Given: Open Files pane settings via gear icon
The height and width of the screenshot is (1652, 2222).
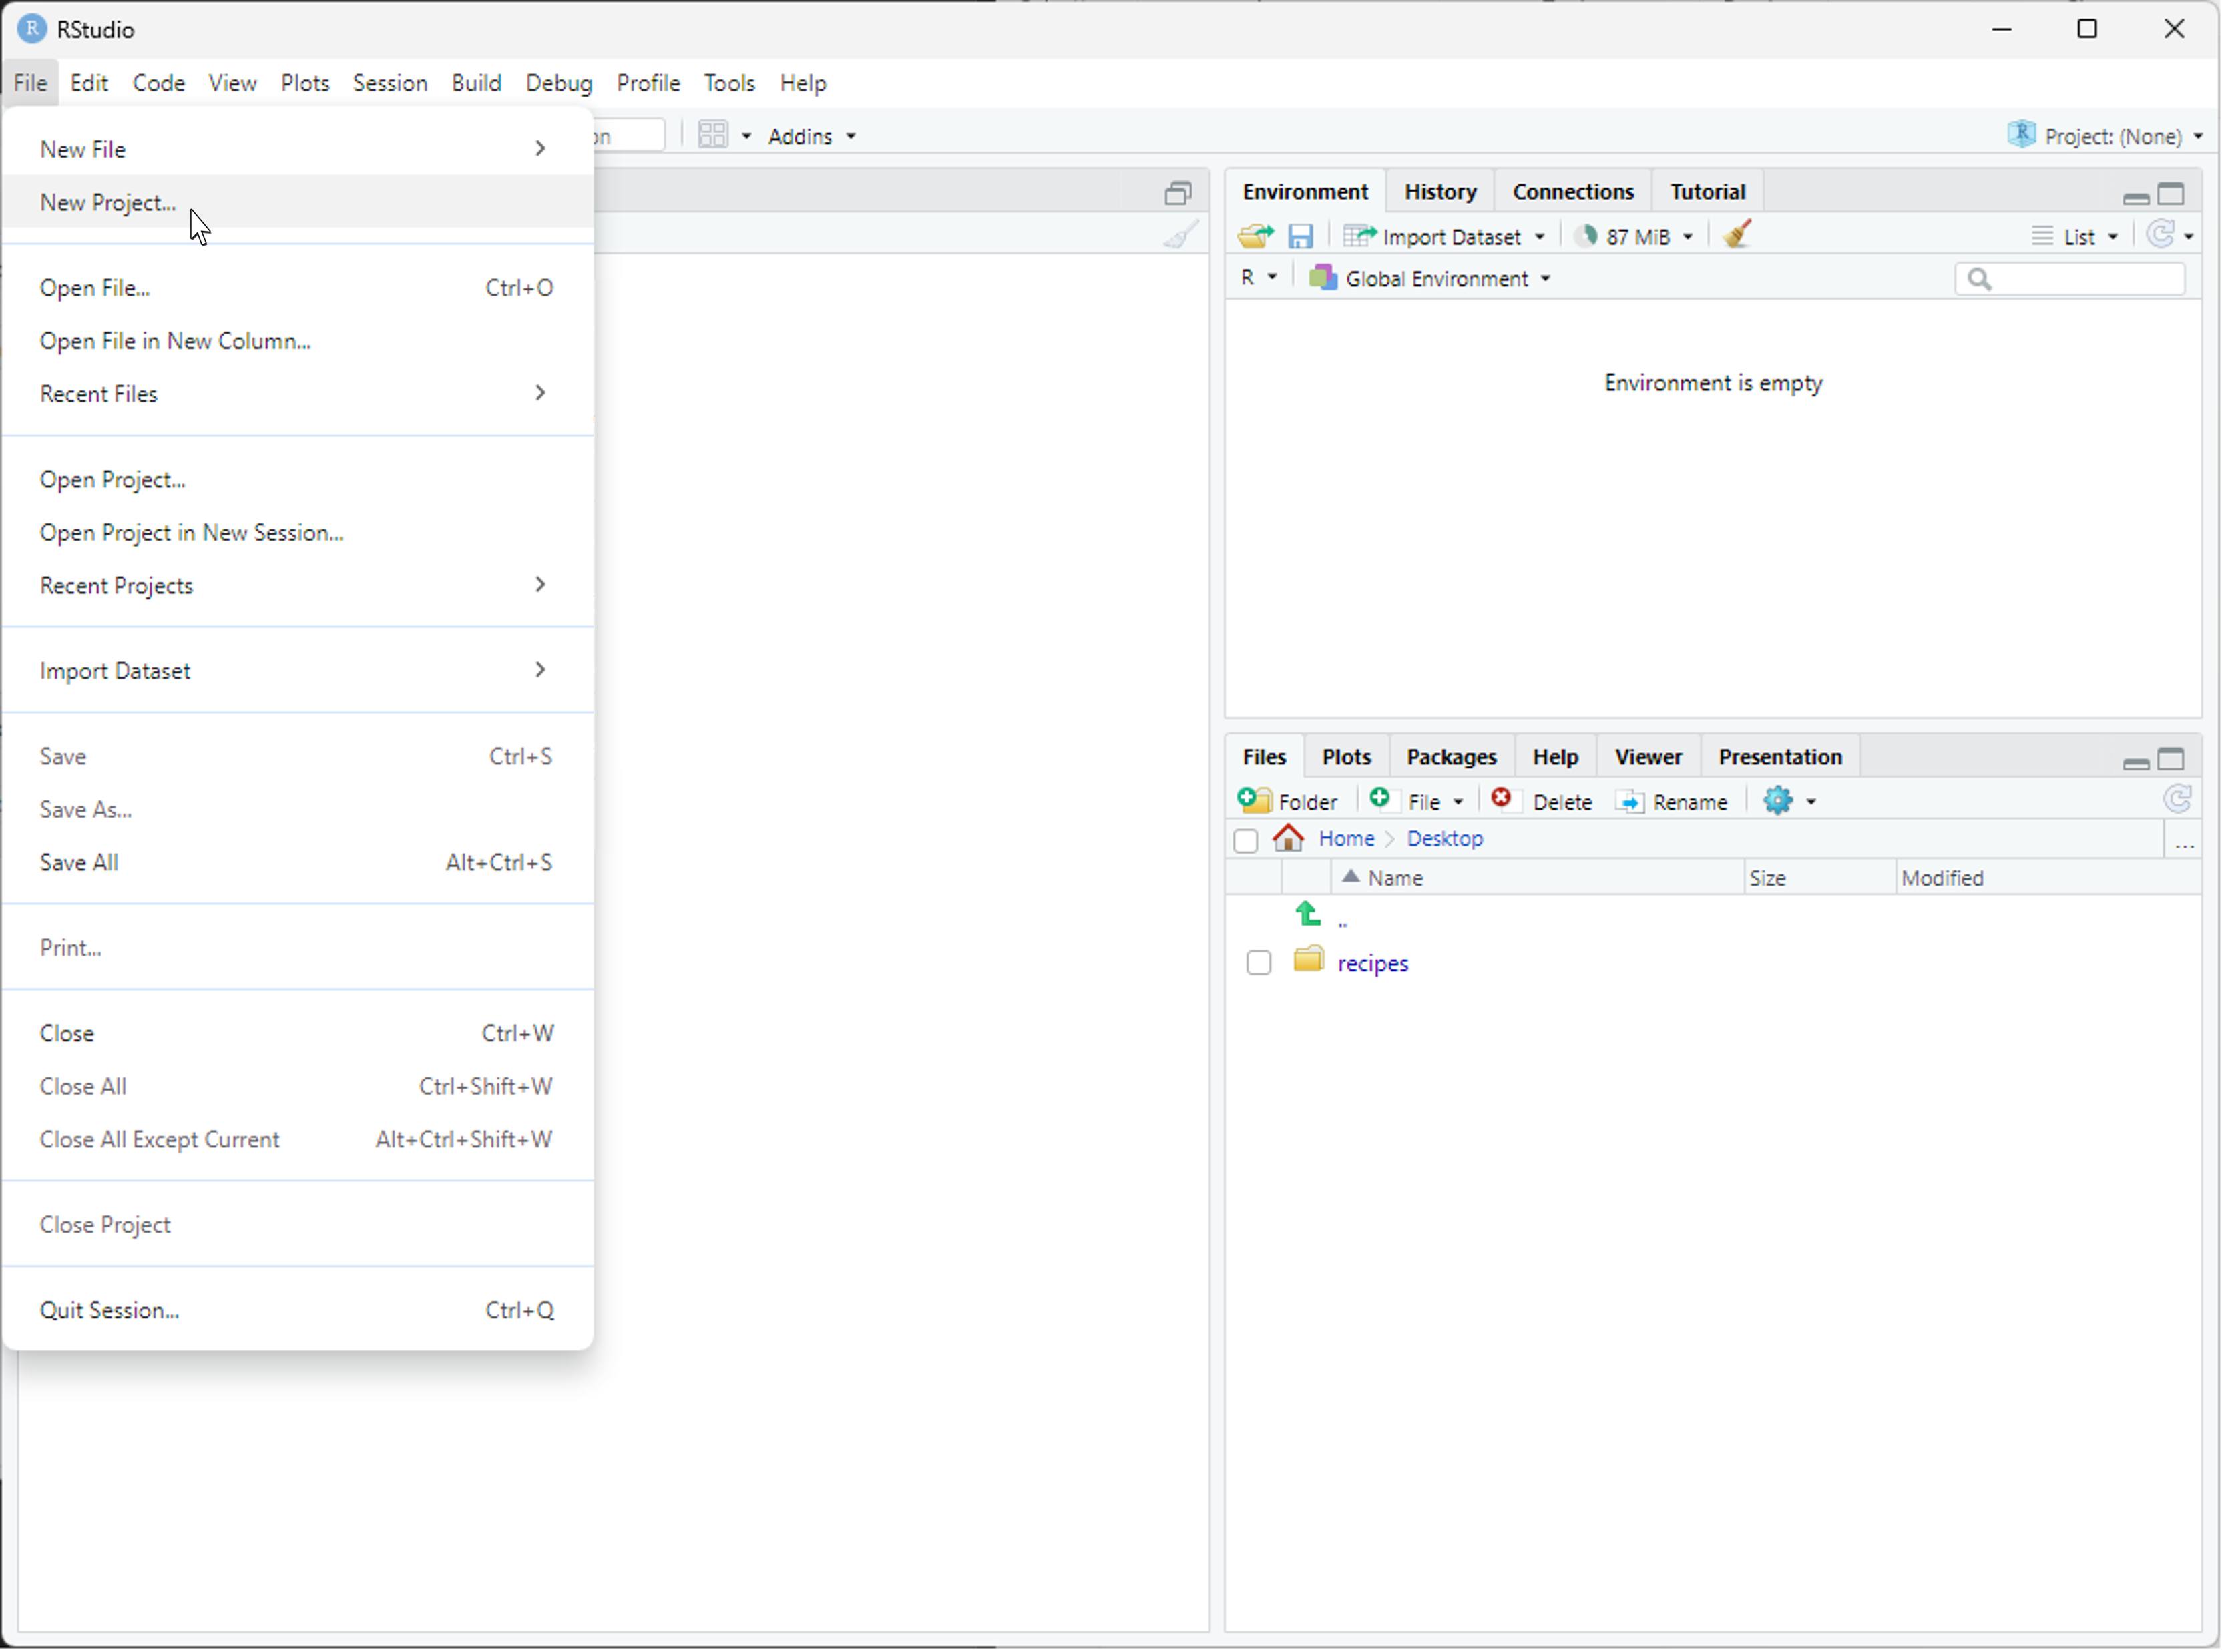Looking at the screenshot, I should coord(1779,801).
